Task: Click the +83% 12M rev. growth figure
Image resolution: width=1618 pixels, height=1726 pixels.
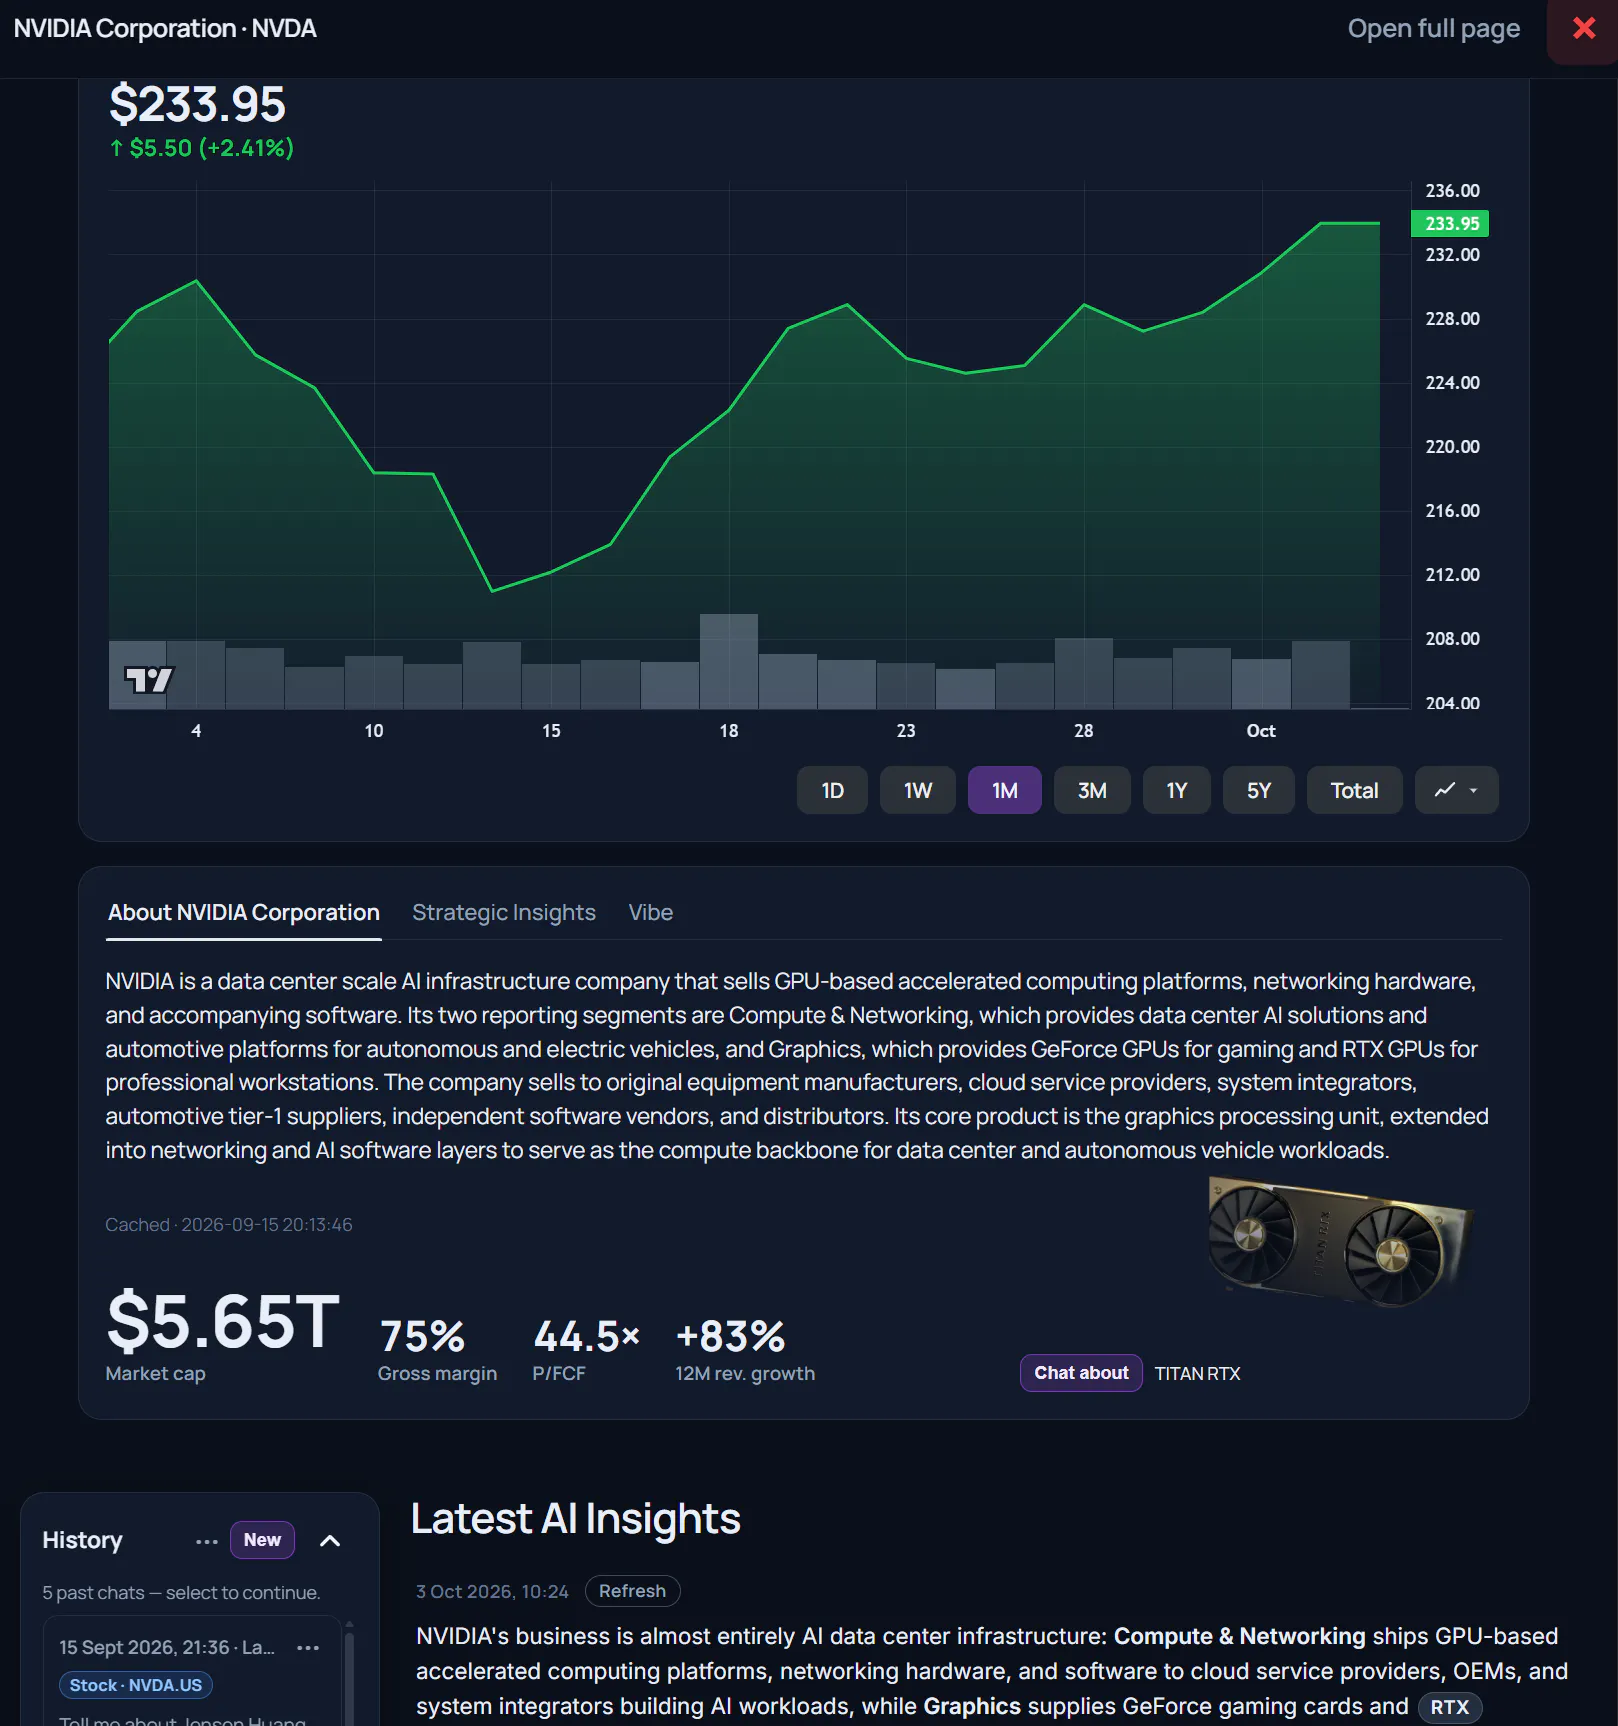Action: (x=731, y=1336)
